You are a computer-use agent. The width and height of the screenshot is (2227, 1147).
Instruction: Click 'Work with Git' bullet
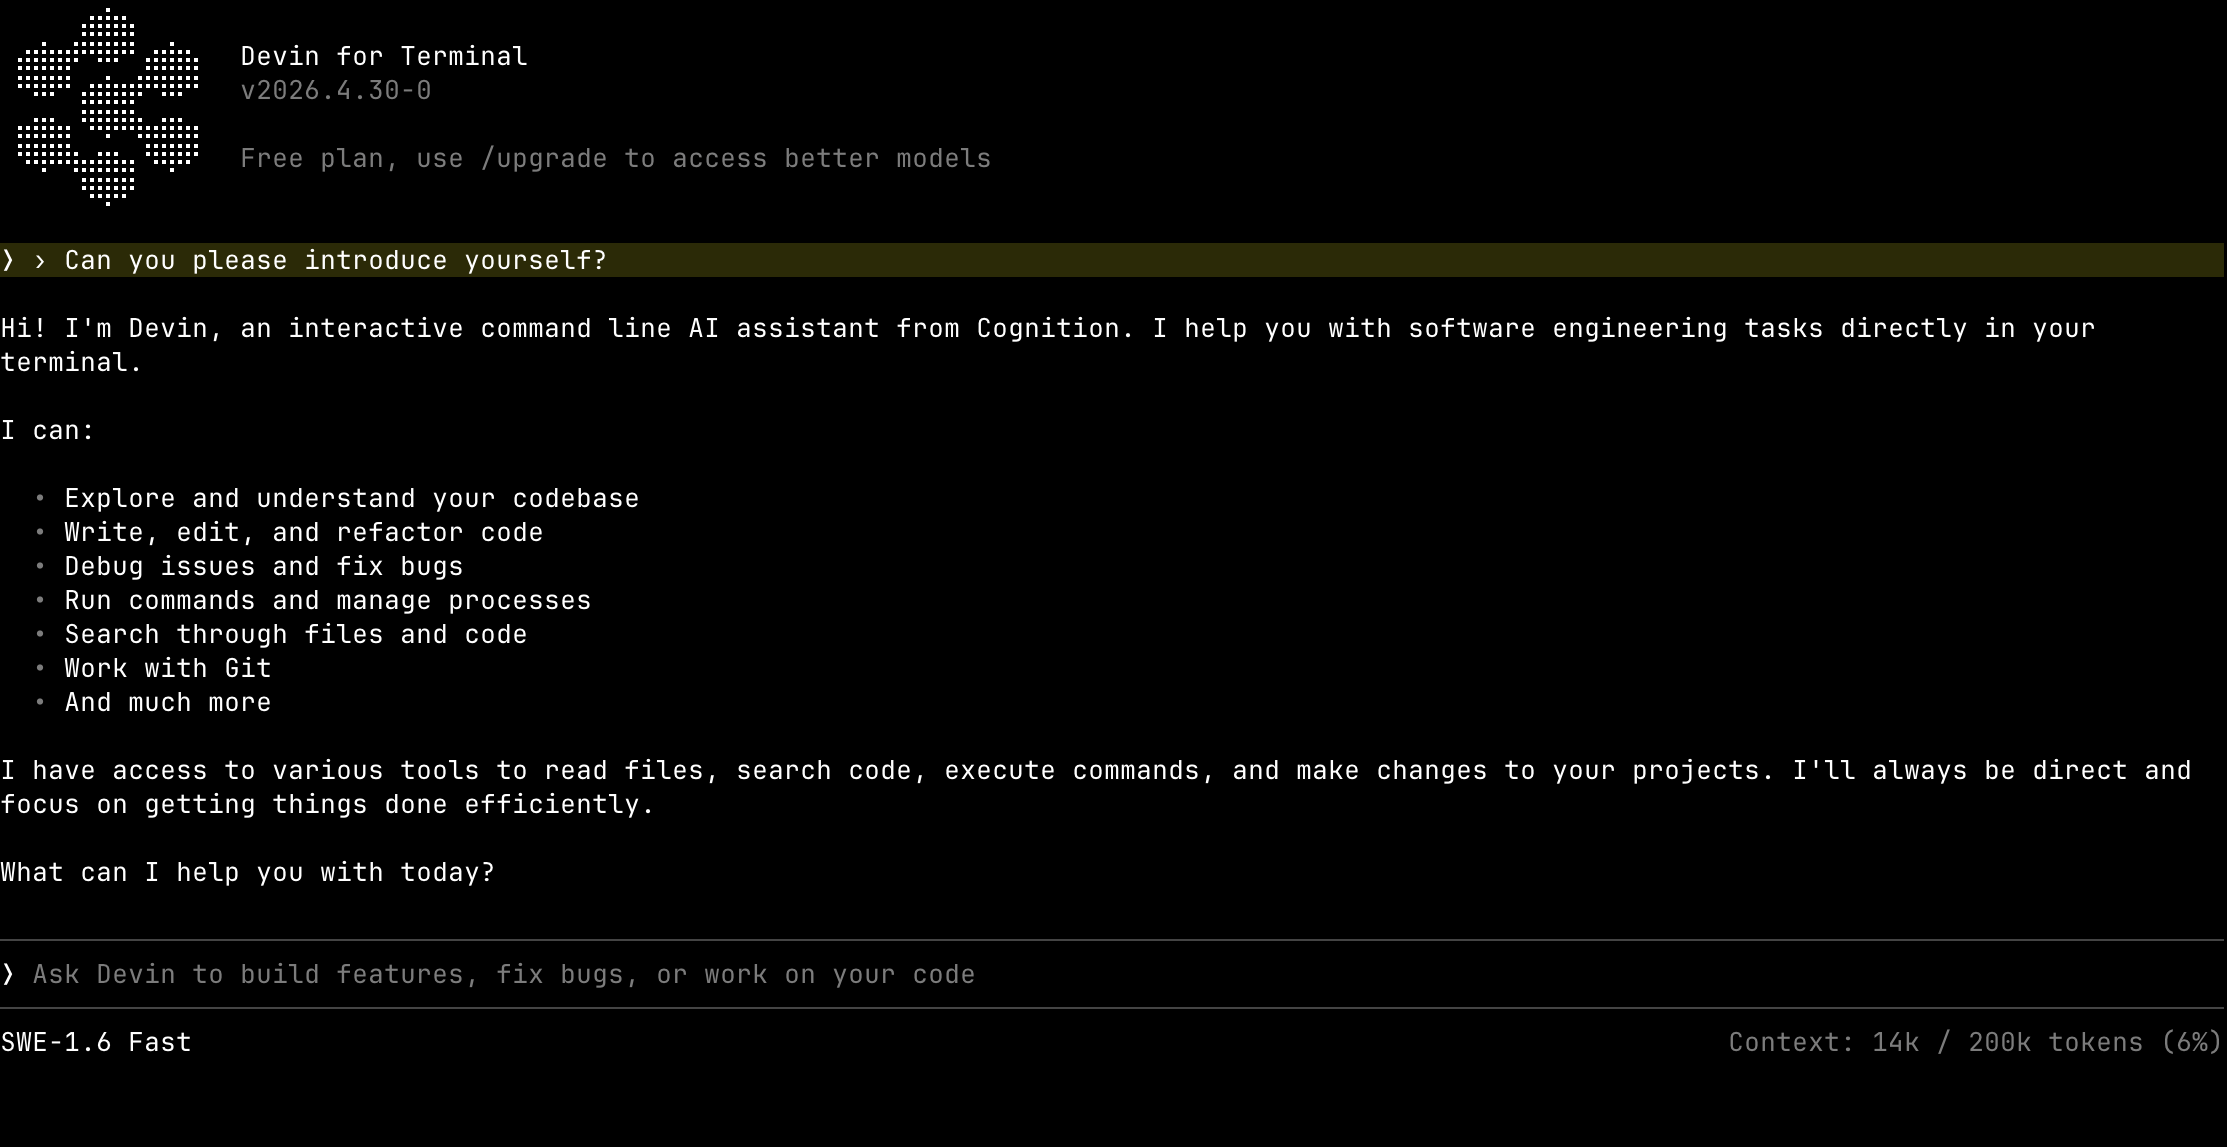(x=168, y=668)
